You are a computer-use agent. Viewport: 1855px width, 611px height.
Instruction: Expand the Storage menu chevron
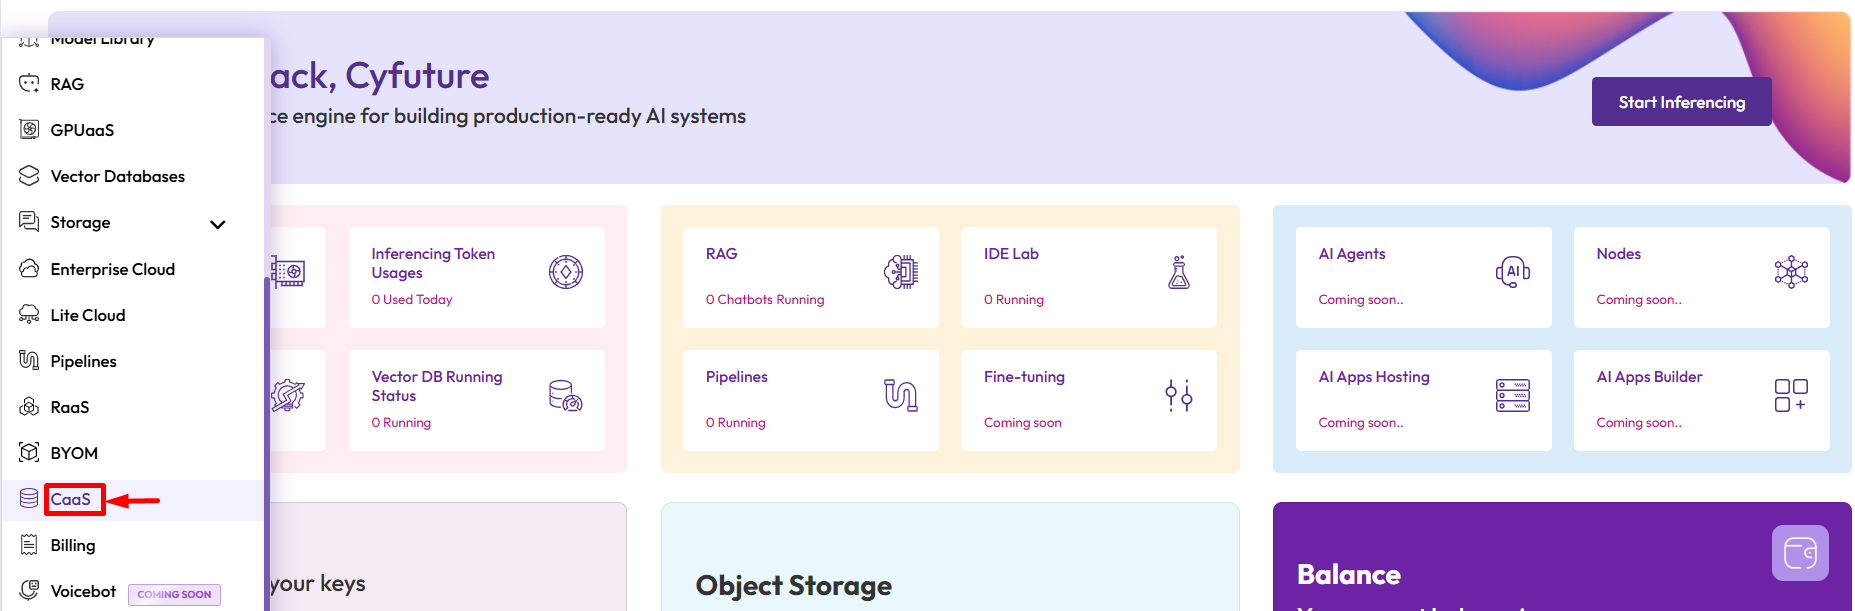point(217,224)
